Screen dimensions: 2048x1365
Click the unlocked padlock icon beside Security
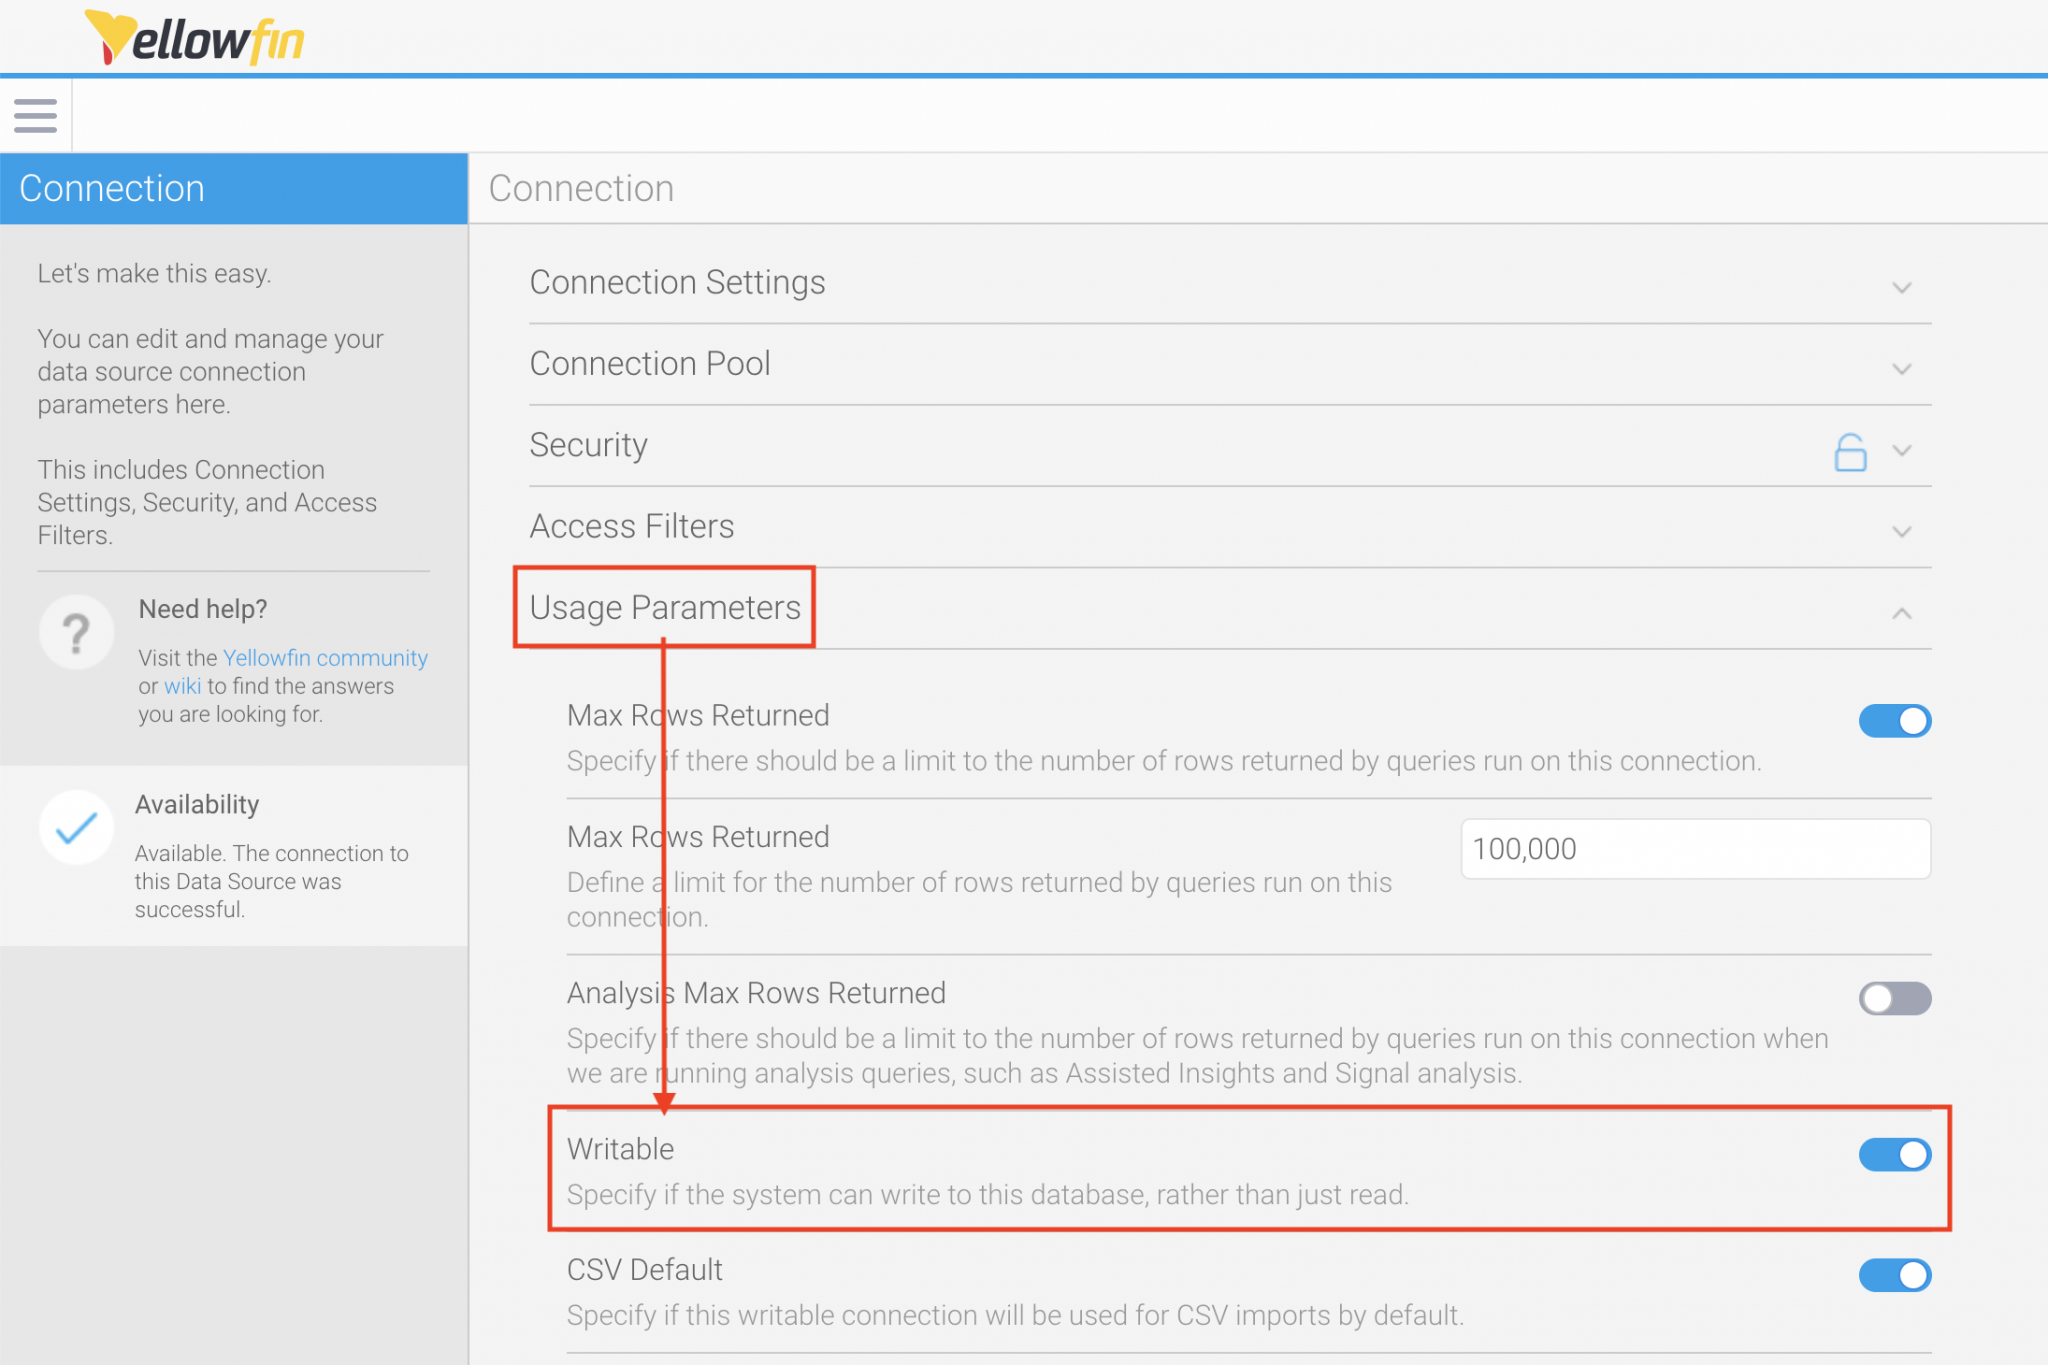[1850, 452]
